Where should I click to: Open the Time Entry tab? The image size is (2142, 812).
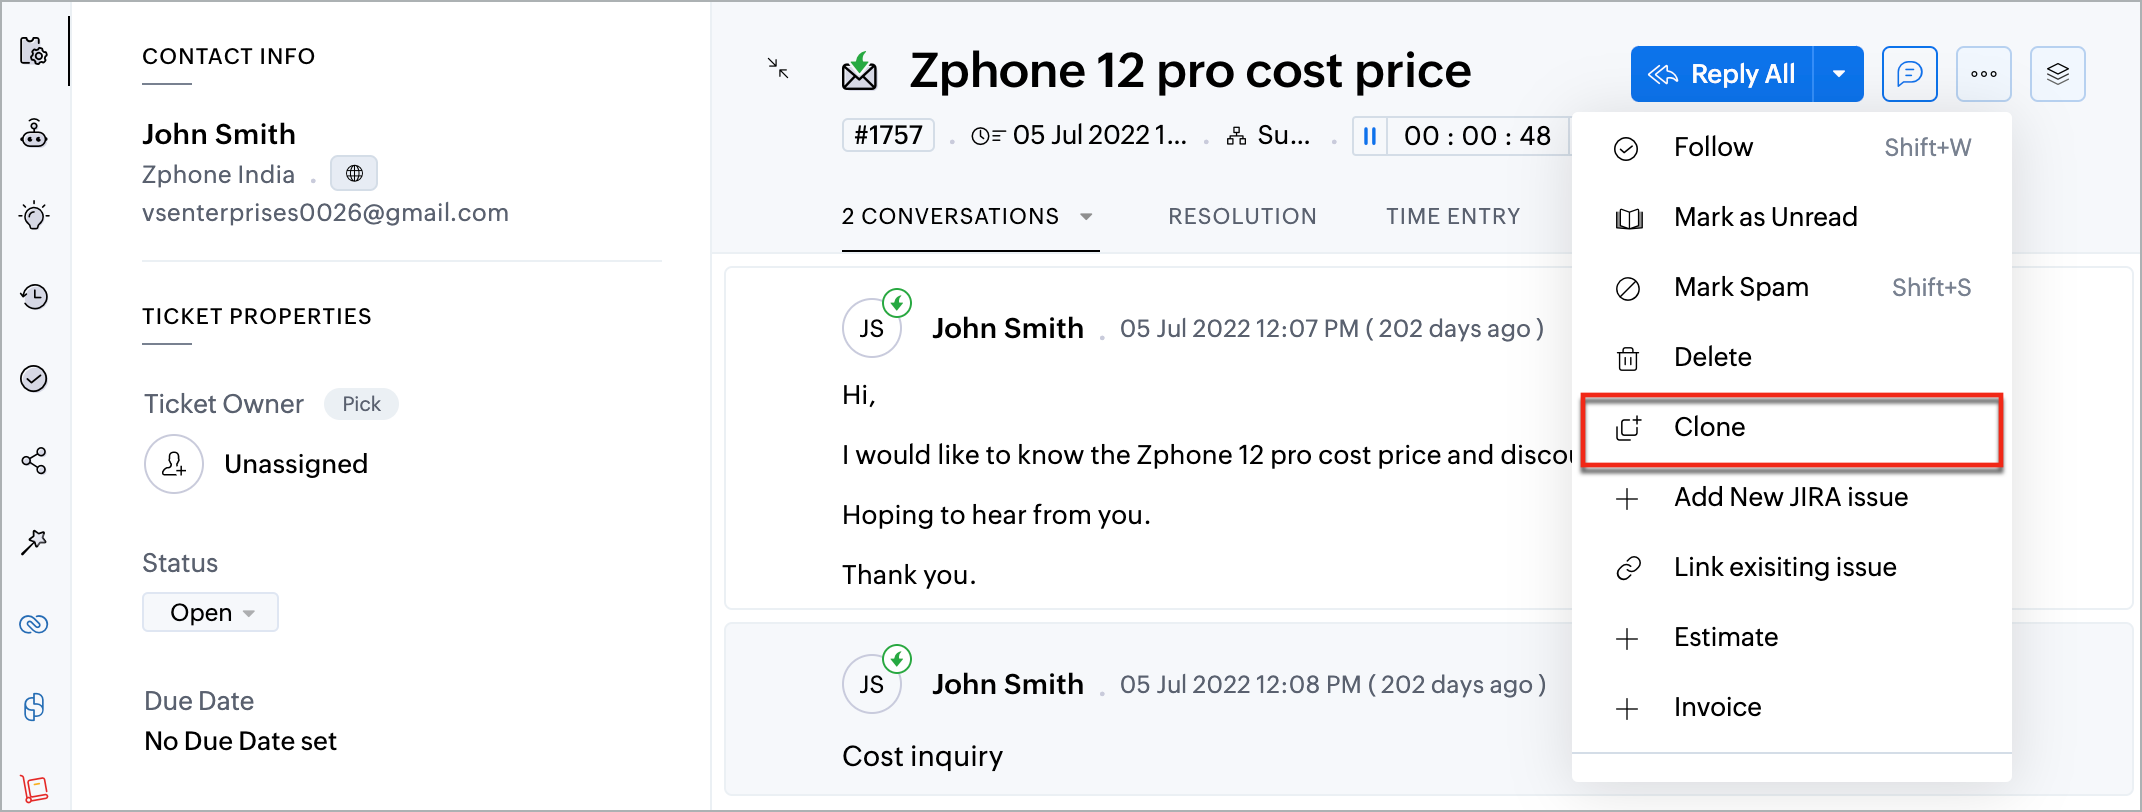click(1452, 216)
